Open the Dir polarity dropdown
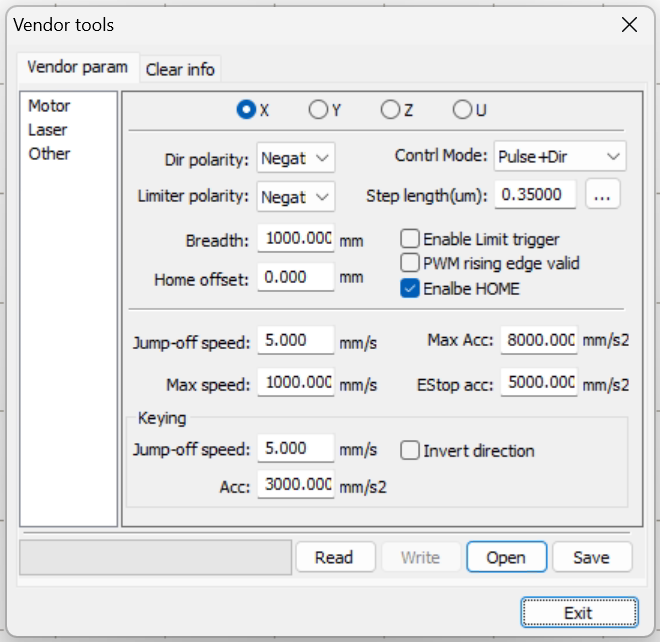Viewport: 660px width, 642px height. coord(296,158)
